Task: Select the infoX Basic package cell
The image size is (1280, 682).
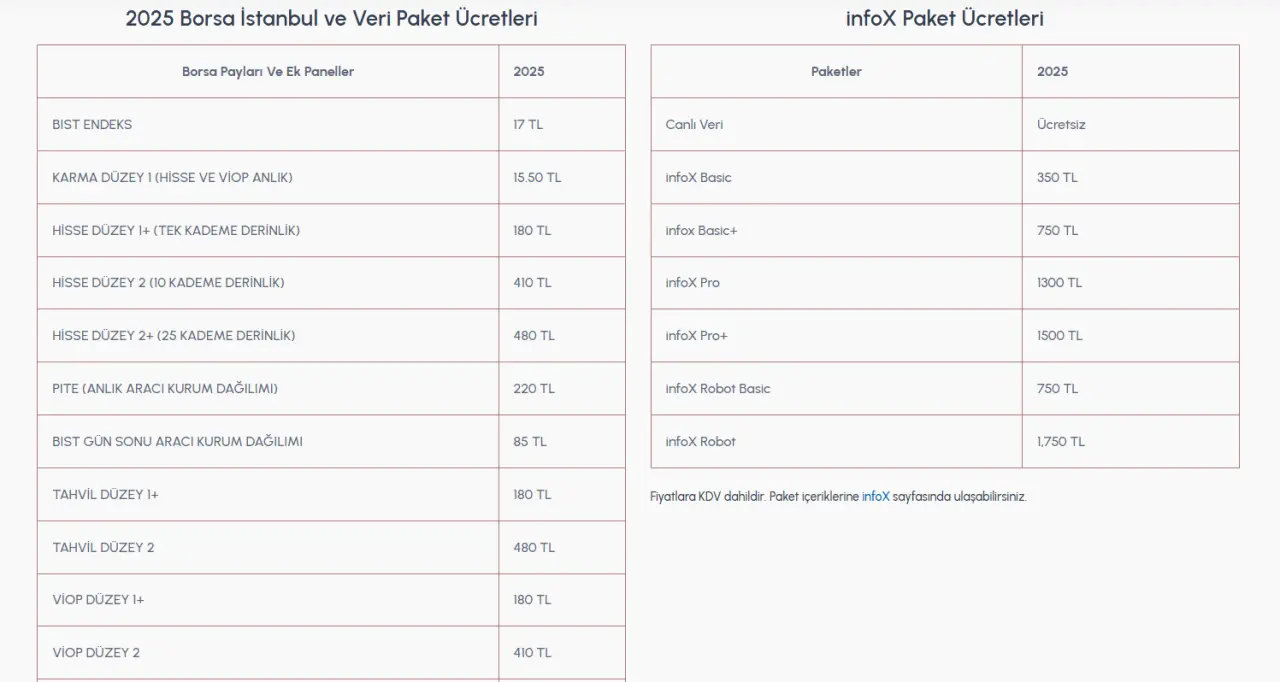Action: point(698,178)
